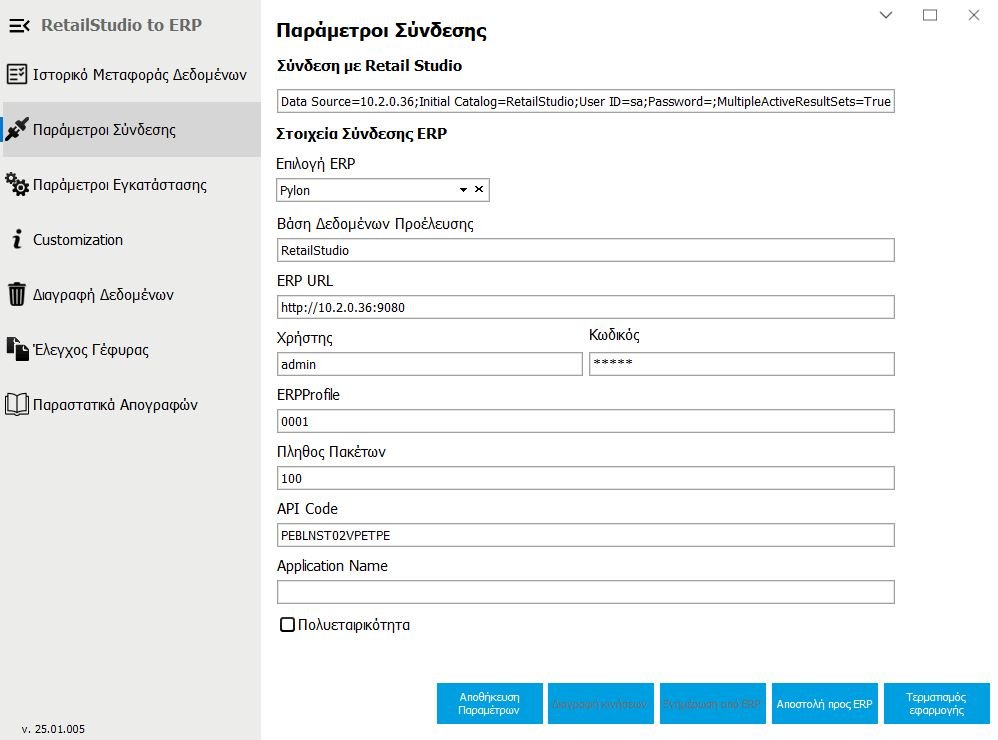Expand the ERP selection dropdown arrow
The image size is (998, 740).
coord(463,190)
